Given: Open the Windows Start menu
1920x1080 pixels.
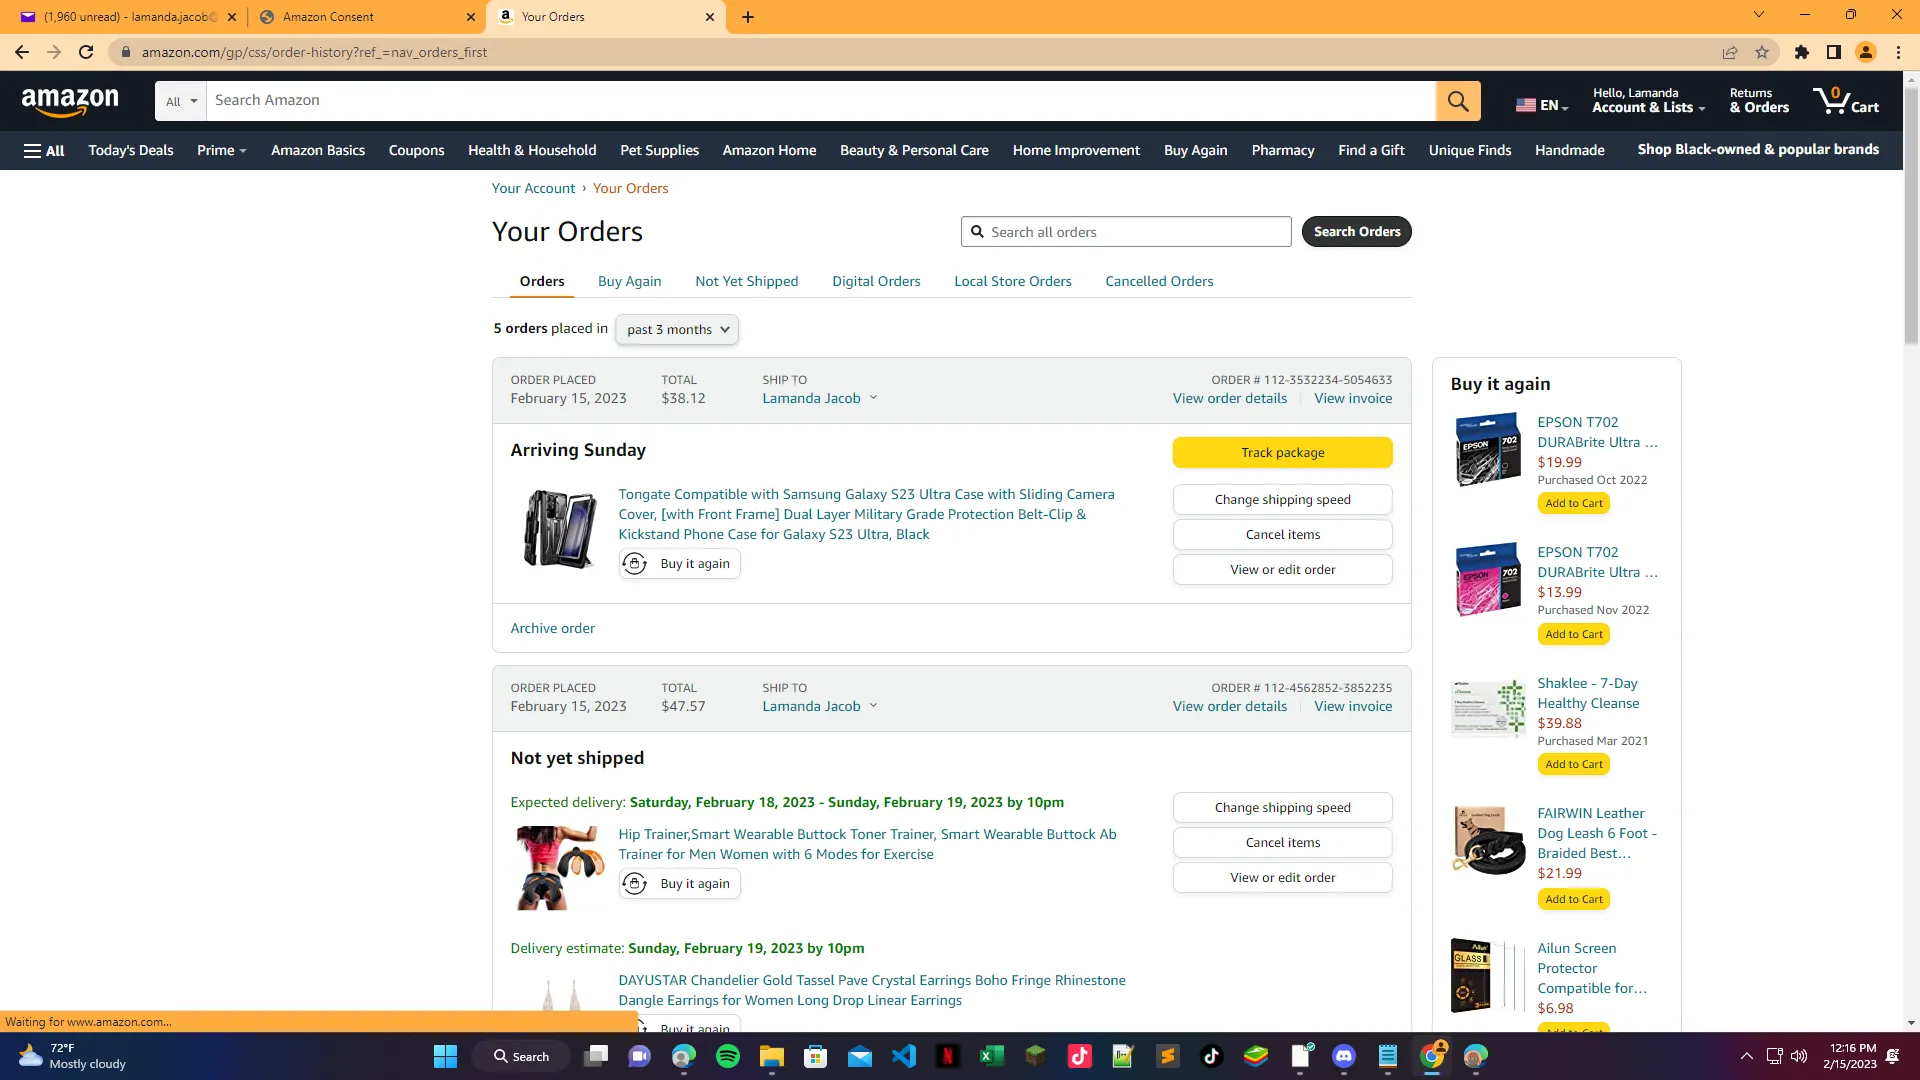Looking at the screenshot, I should [445, 1056].
